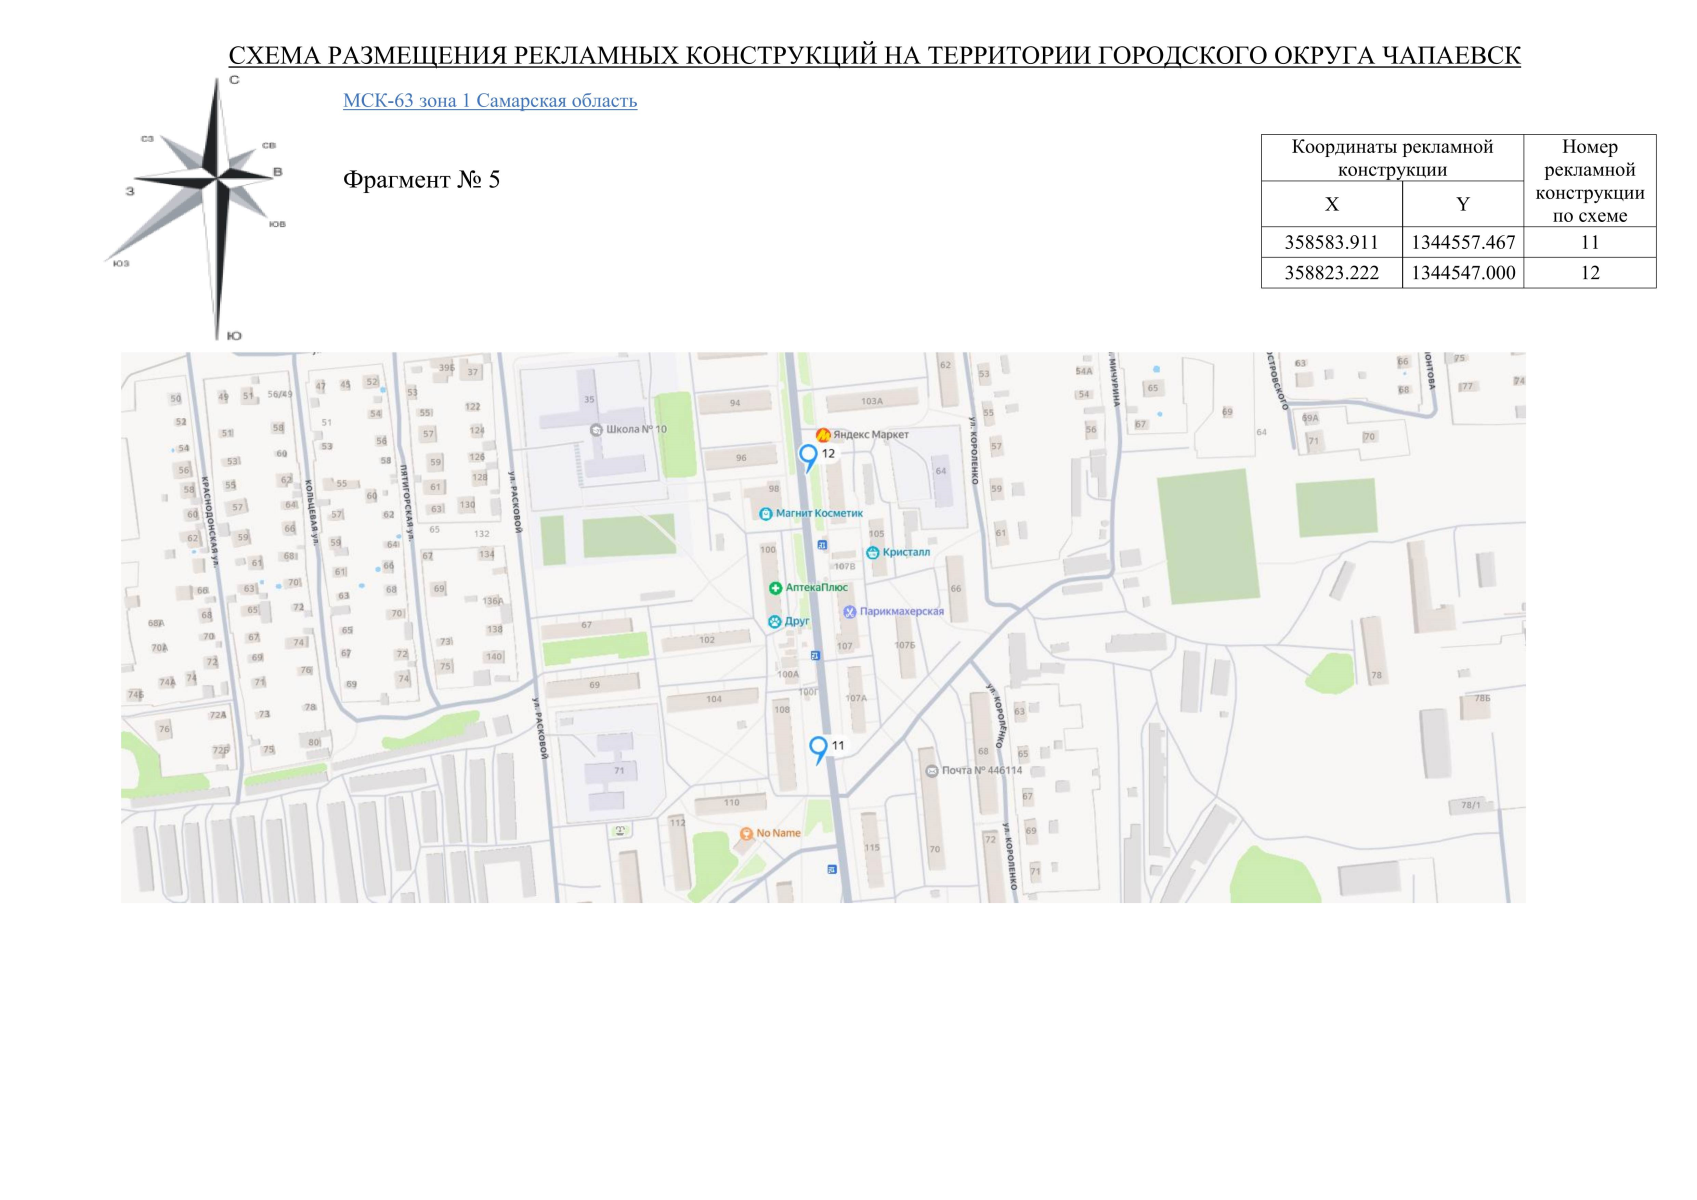This screenshot has width=1697, height=1200.
Task: Click the blue map pin labeled 12
Action: (x=808, y=456)
